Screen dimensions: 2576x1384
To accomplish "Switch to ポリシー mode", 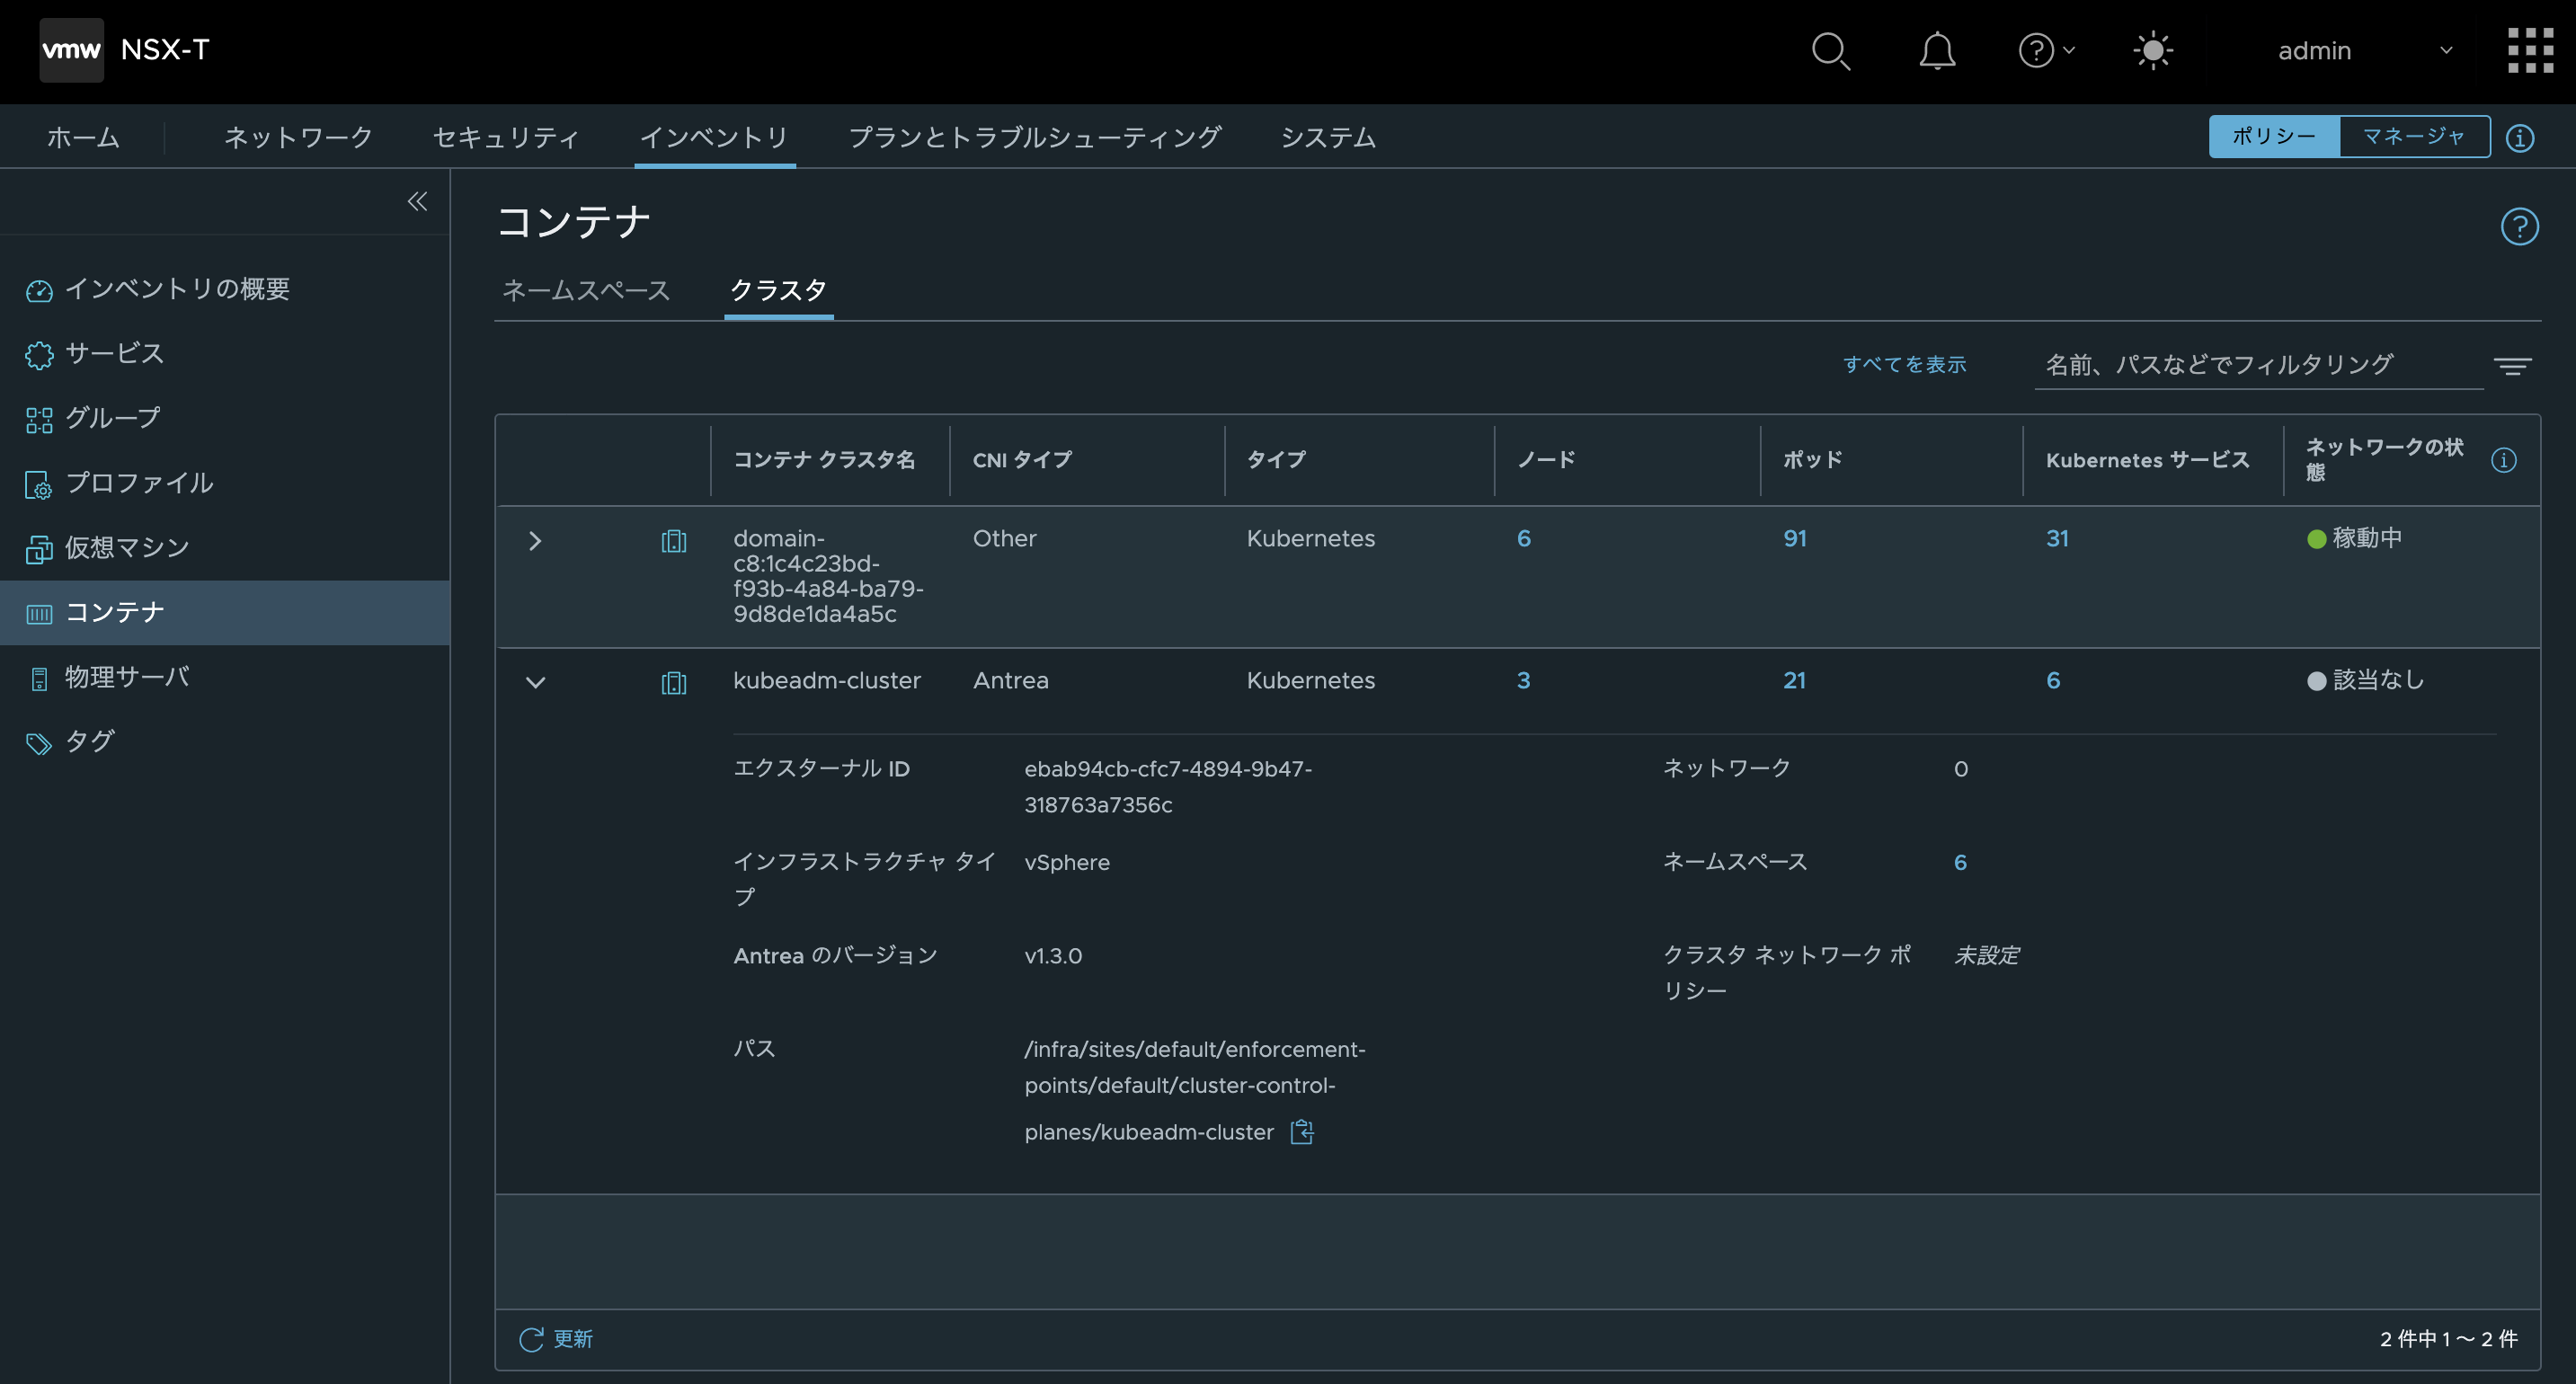I will (x=2274, y=136).
